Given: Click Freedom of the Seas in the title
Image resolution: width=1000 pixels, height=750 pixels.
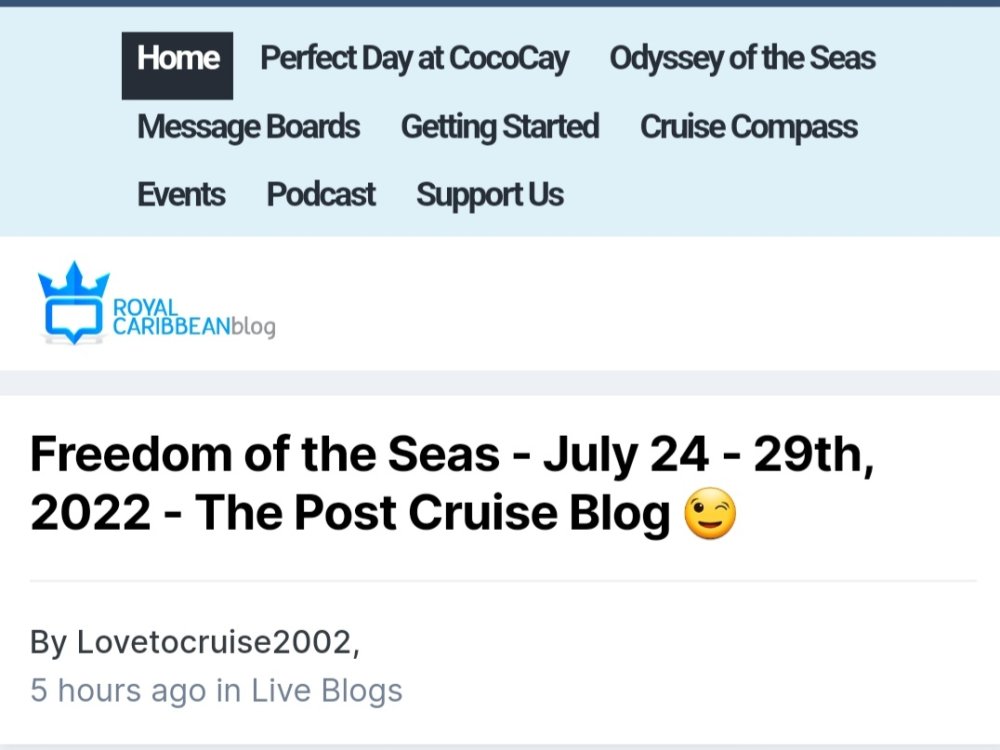Looking at the screenshot, I should [265, 454].
